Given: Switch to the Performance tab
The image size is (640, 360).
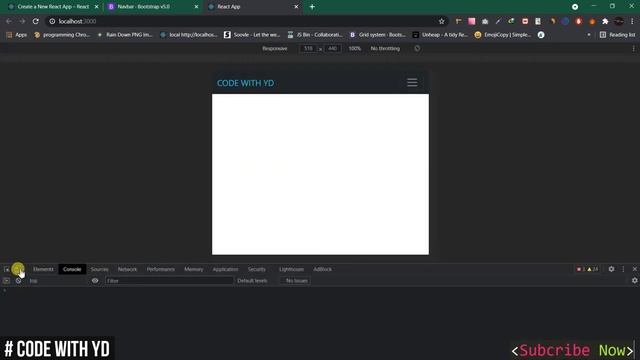Looking at the screenshot, I should (x=161, y=269).
